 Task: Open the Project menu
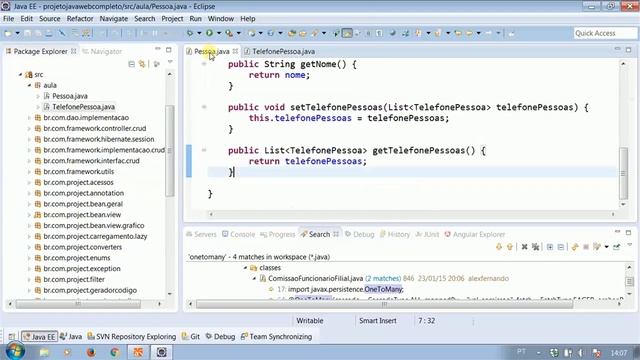coord(172,19)
